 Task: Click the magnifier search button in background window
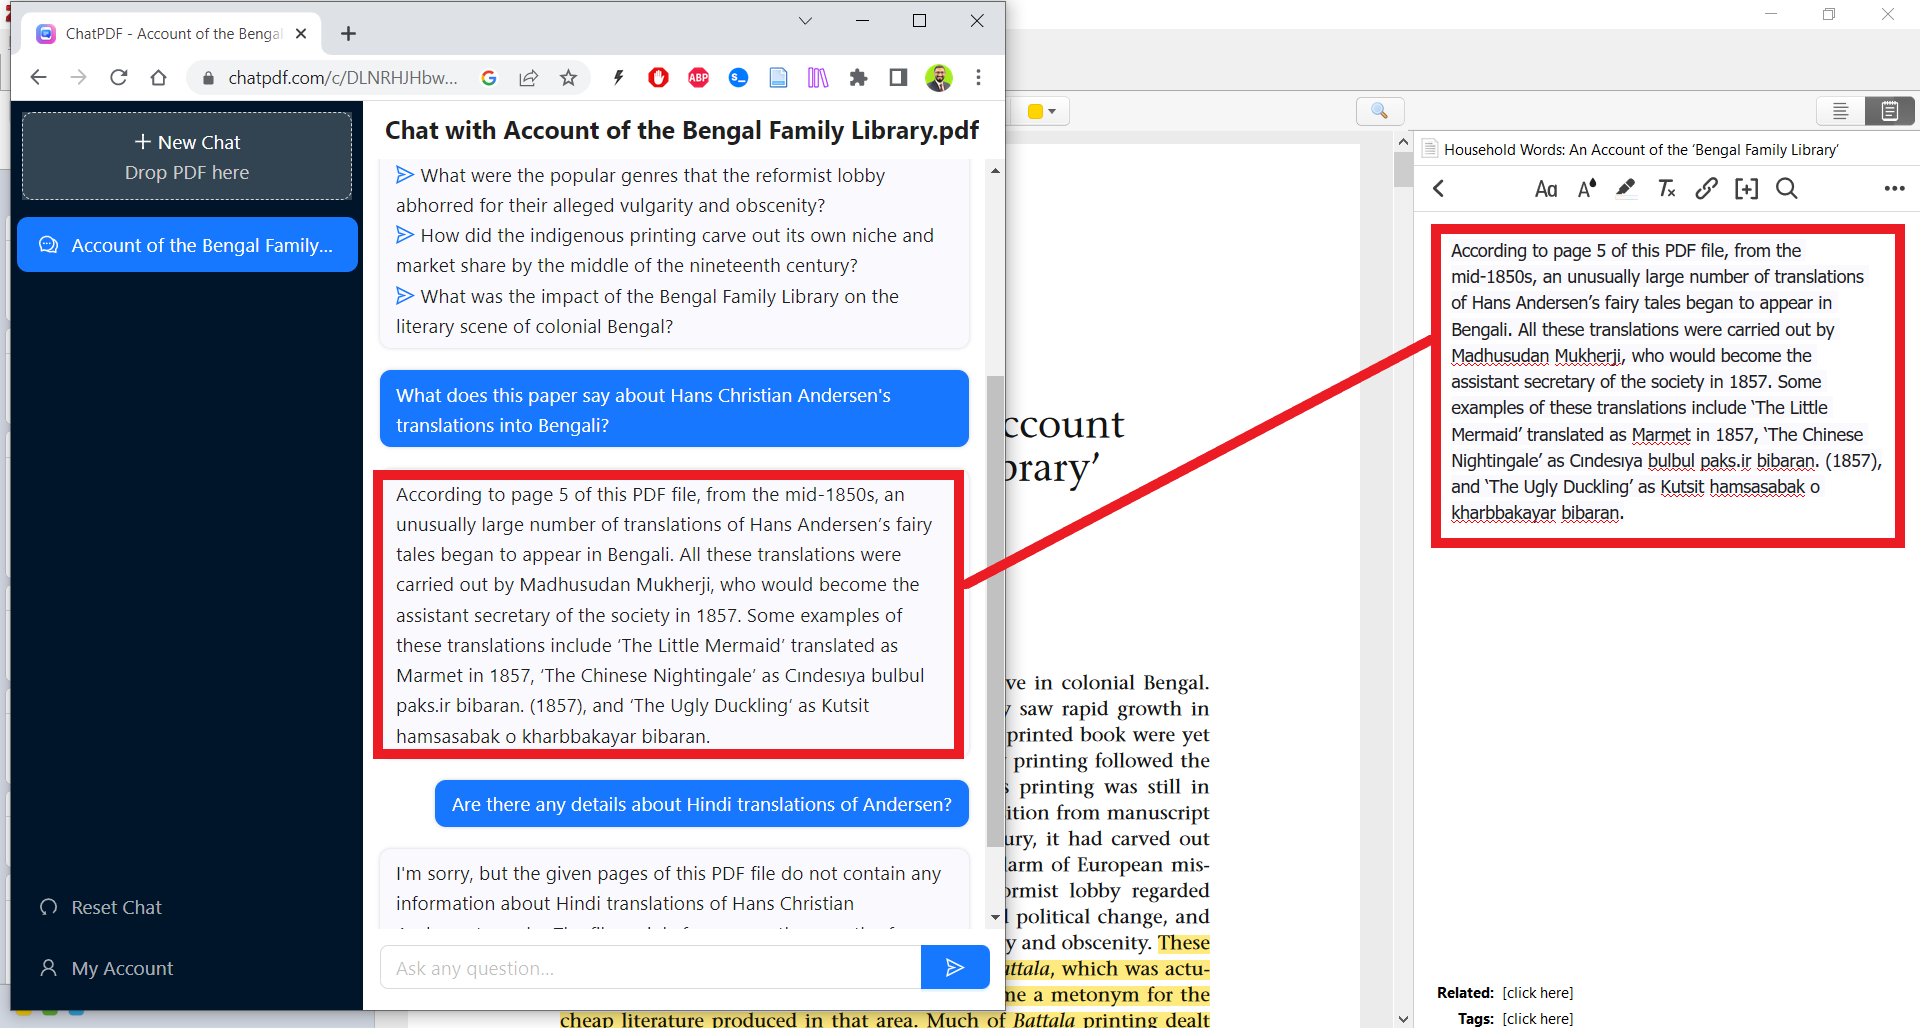(x=1380, y=111)
